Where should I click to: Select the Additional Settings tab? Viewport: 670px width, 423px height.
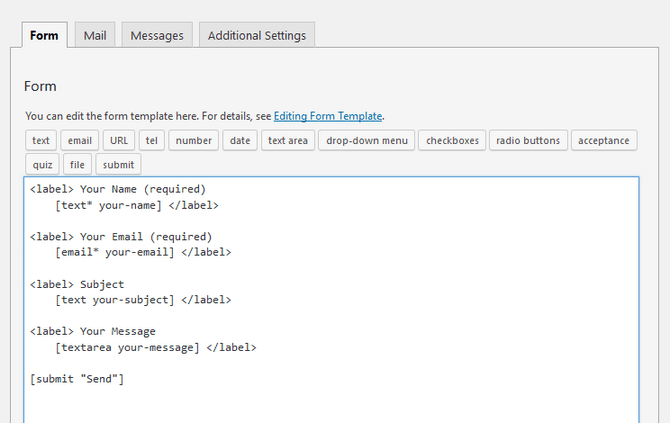(257, 35)
